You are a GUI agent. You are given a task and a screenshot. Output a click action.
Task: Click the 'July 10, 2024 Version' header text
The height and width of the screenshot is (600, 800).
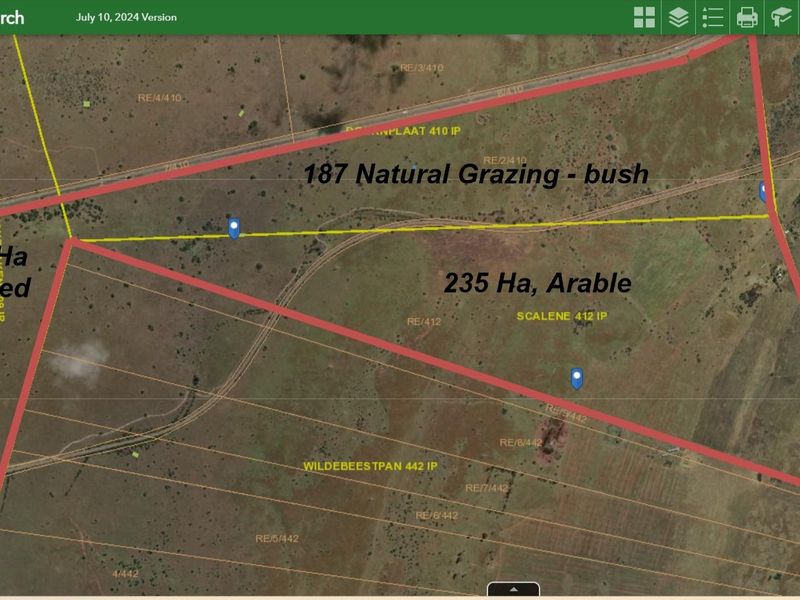pyautogui.click(x=126, y=17)
